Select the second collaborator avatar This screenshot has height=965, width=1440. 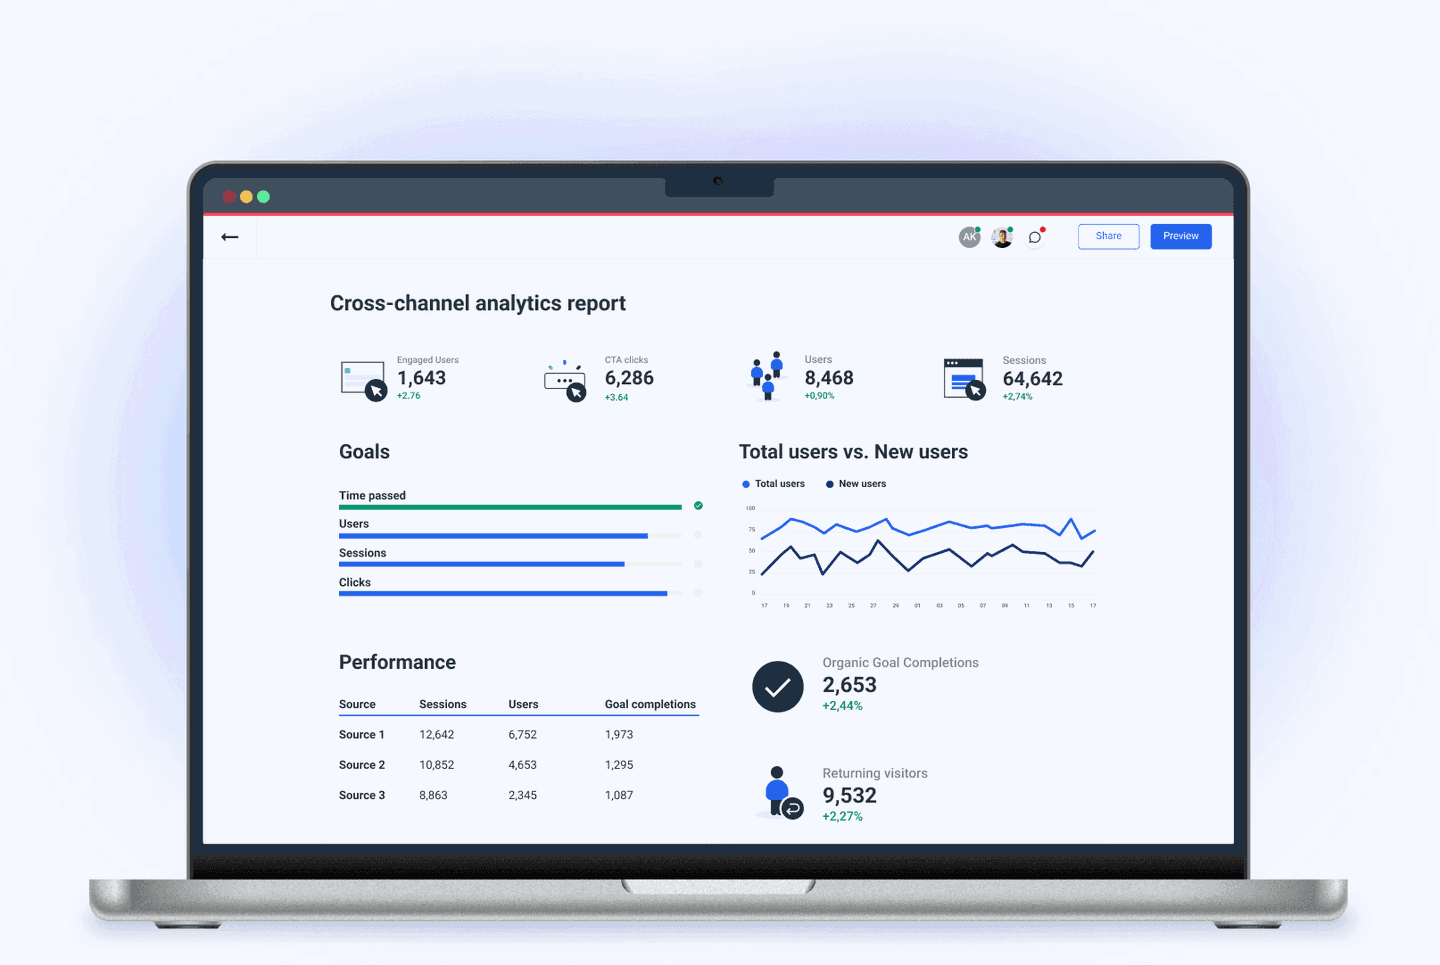(1002, 237)
